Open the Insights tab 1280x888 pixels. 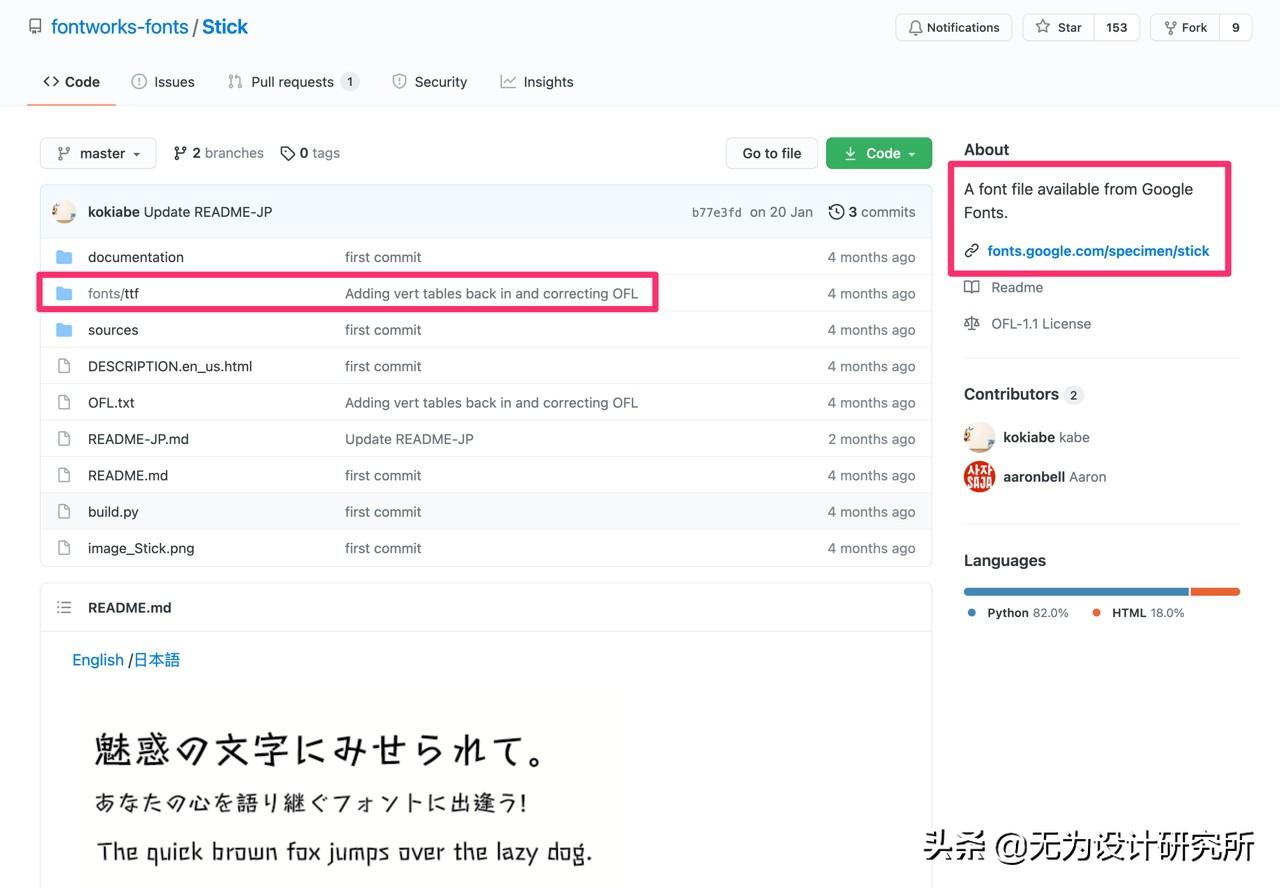pos(537,82)
